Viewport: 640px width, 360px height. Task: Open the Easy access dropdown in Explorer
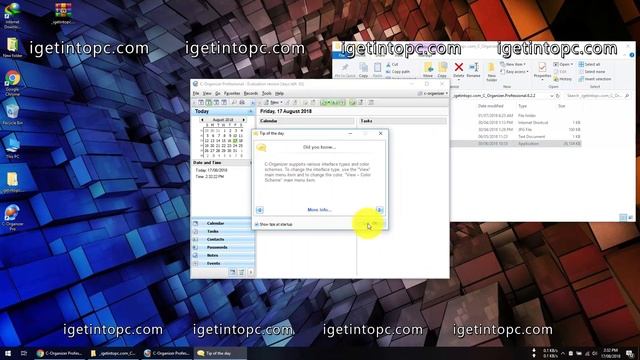coord(514,72)
